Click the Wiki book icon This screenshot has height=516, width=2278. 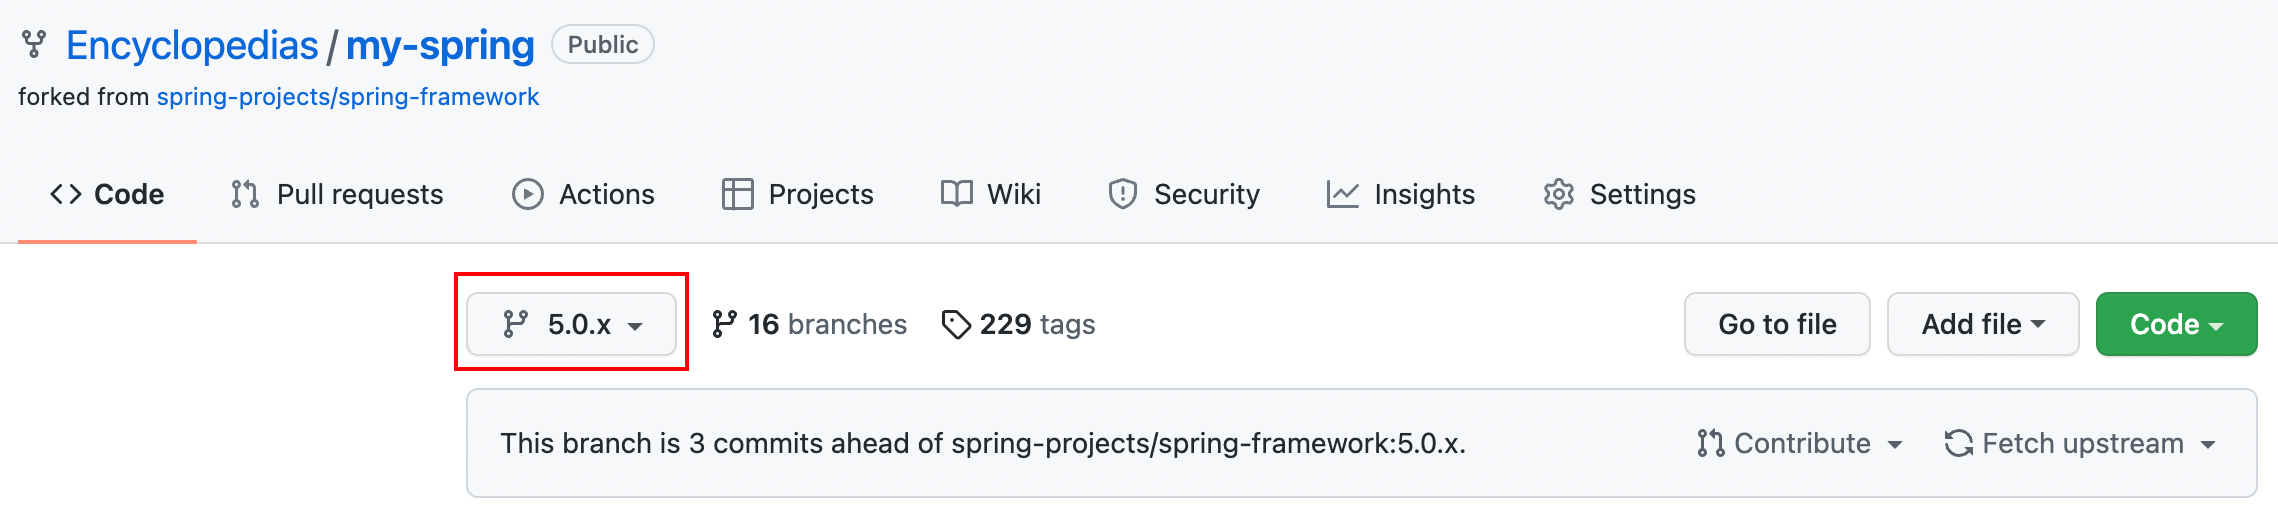(x=957, y=194)
